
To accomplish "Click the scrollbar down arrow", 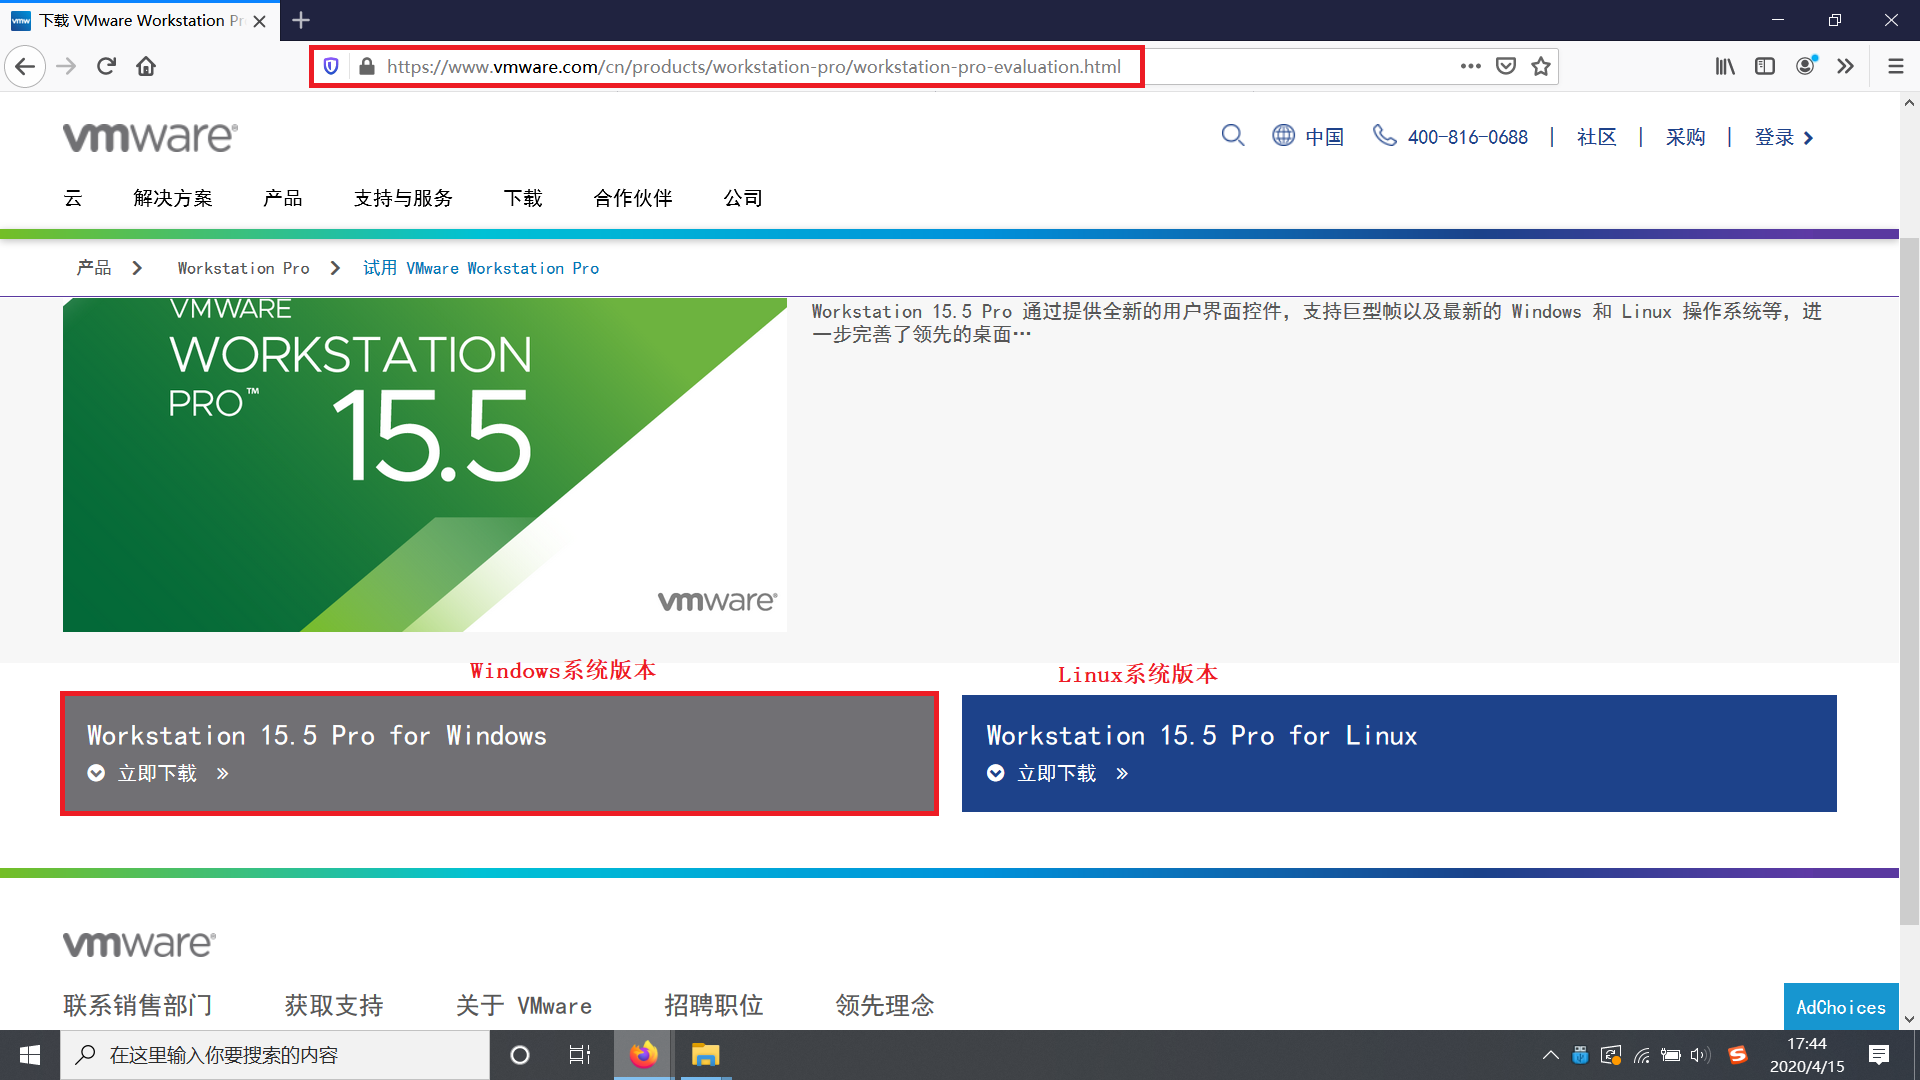I will click(x=1909, y=1019).
